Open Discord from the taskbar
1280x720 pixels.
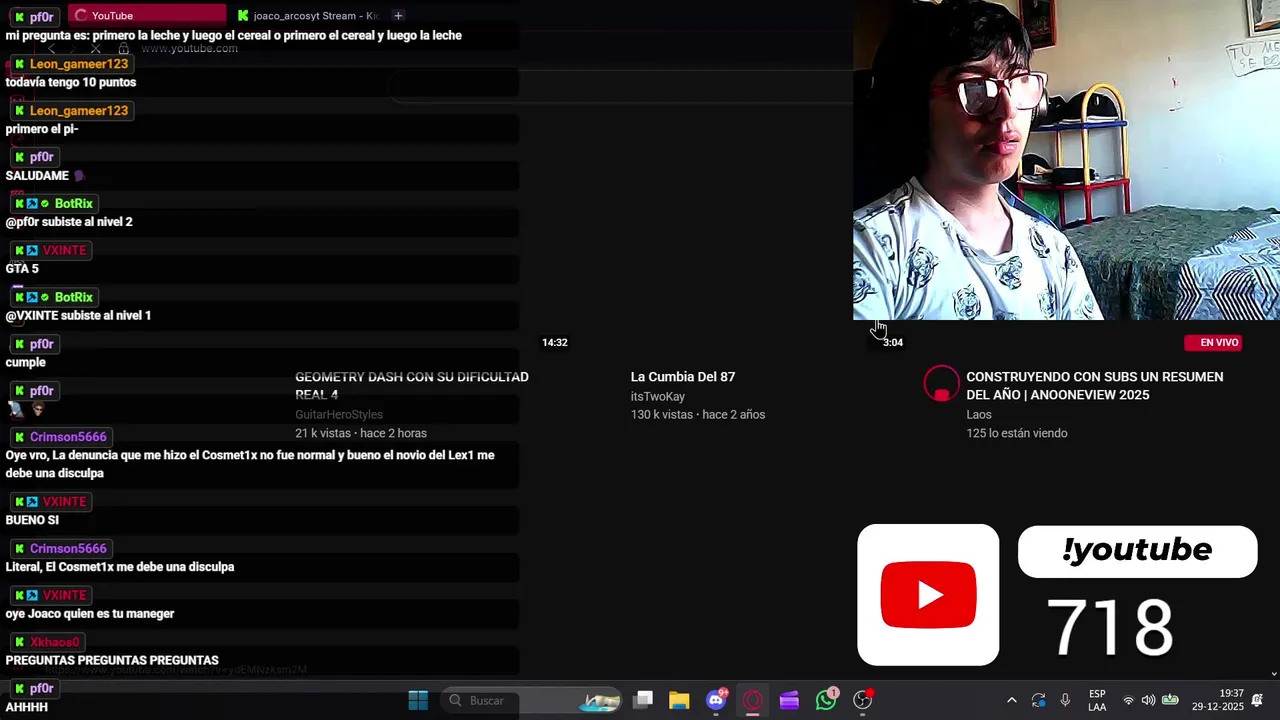tap(716, 700)
